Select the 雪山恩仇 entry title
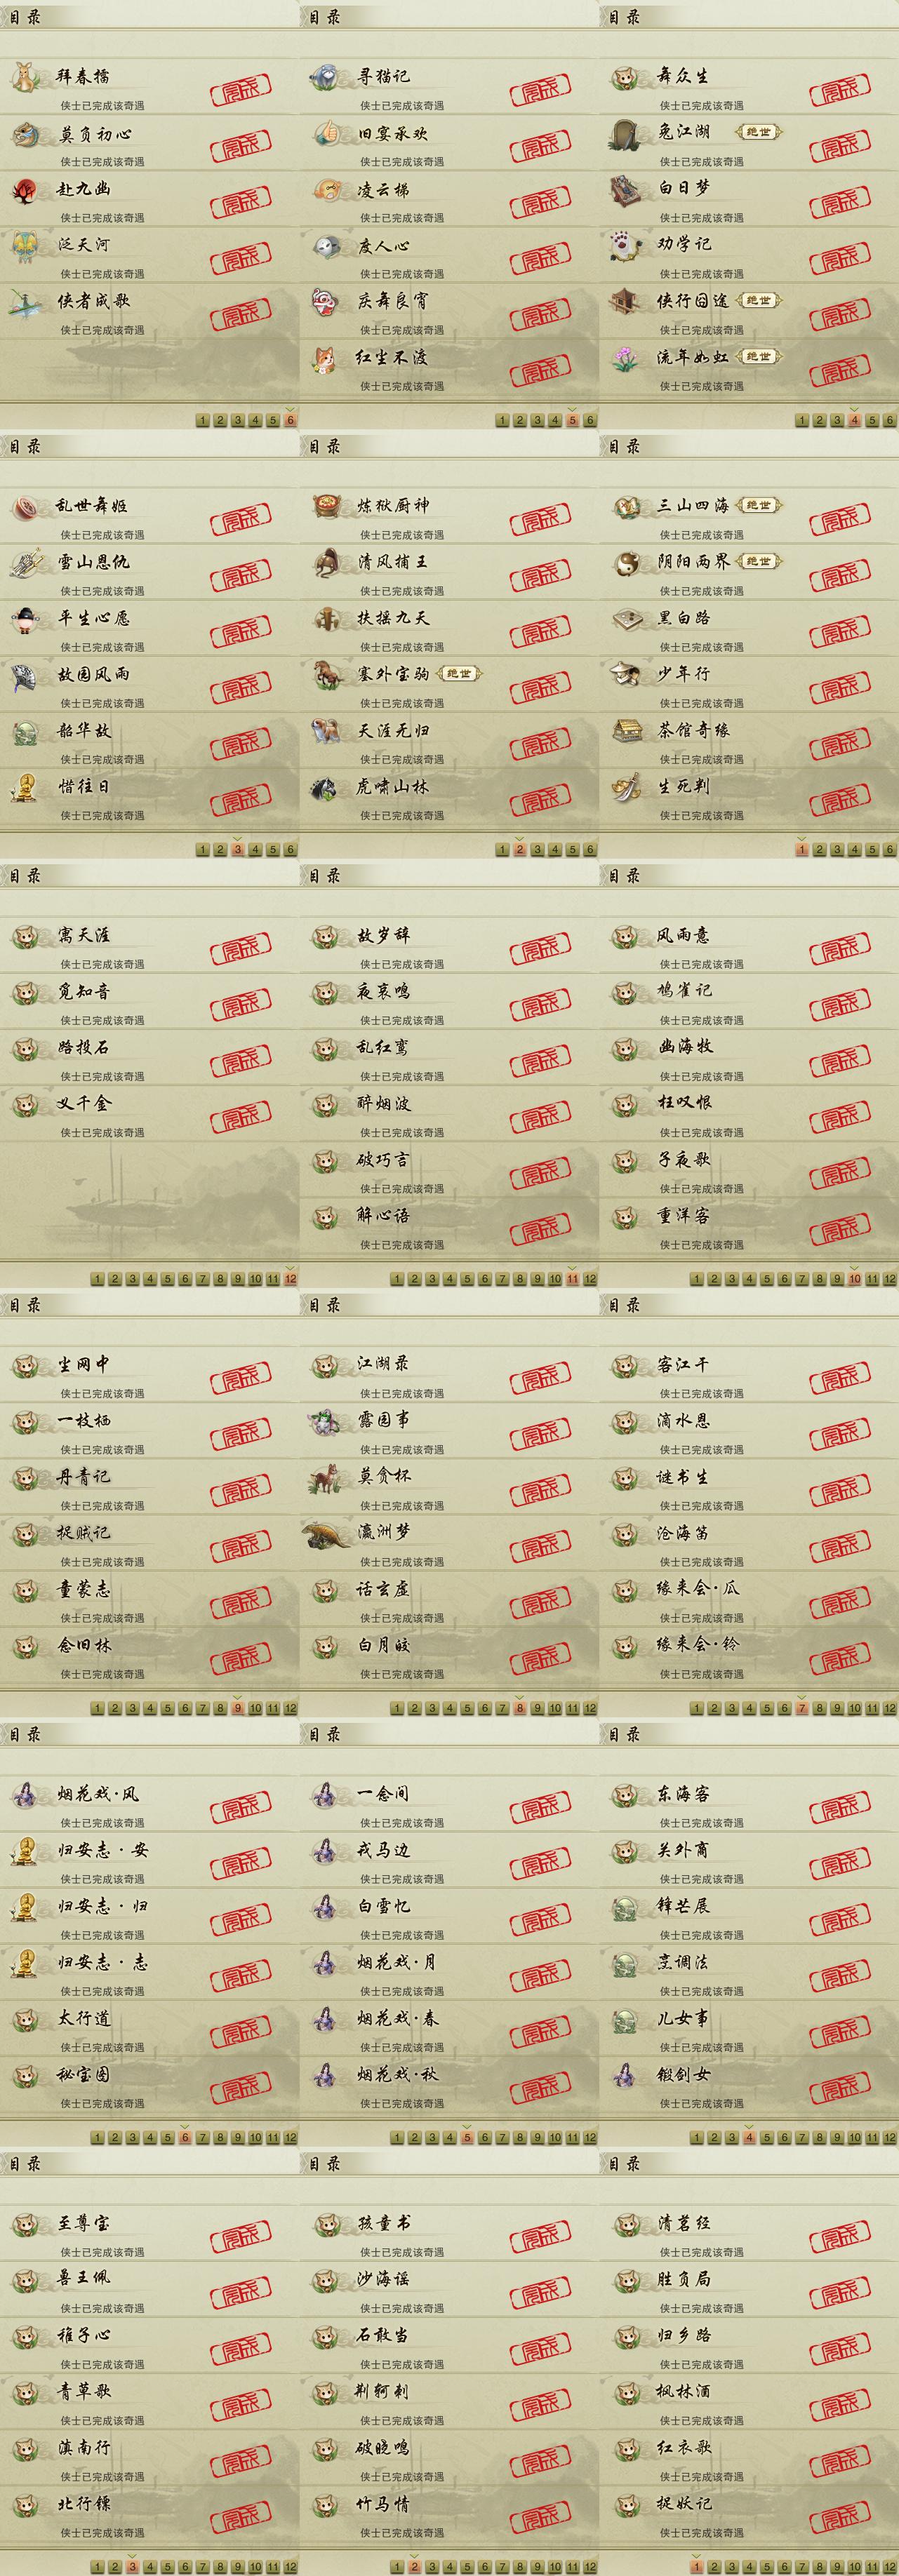 pos(93,562)
